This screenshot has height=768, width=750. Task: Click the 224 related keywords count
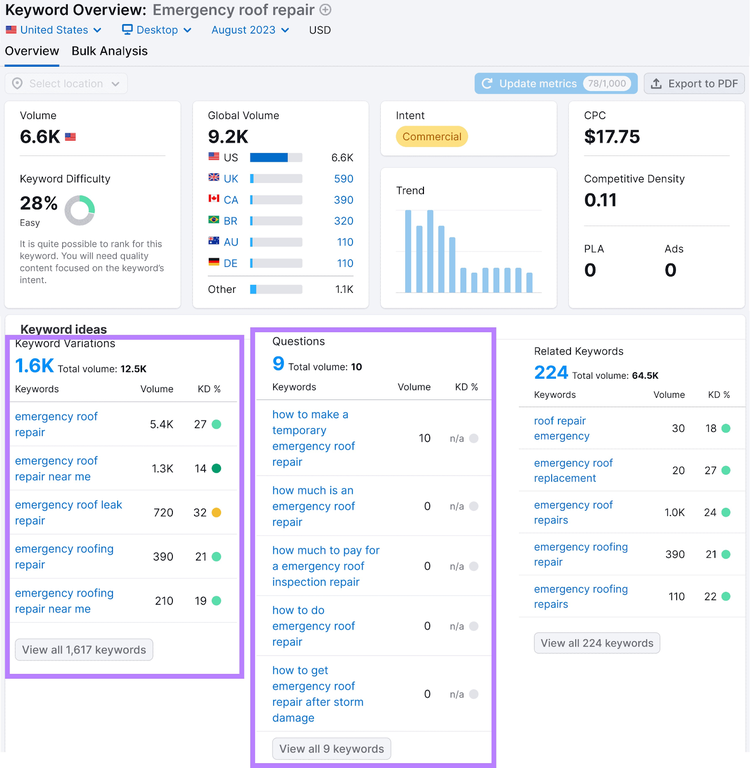coord(551,373)
